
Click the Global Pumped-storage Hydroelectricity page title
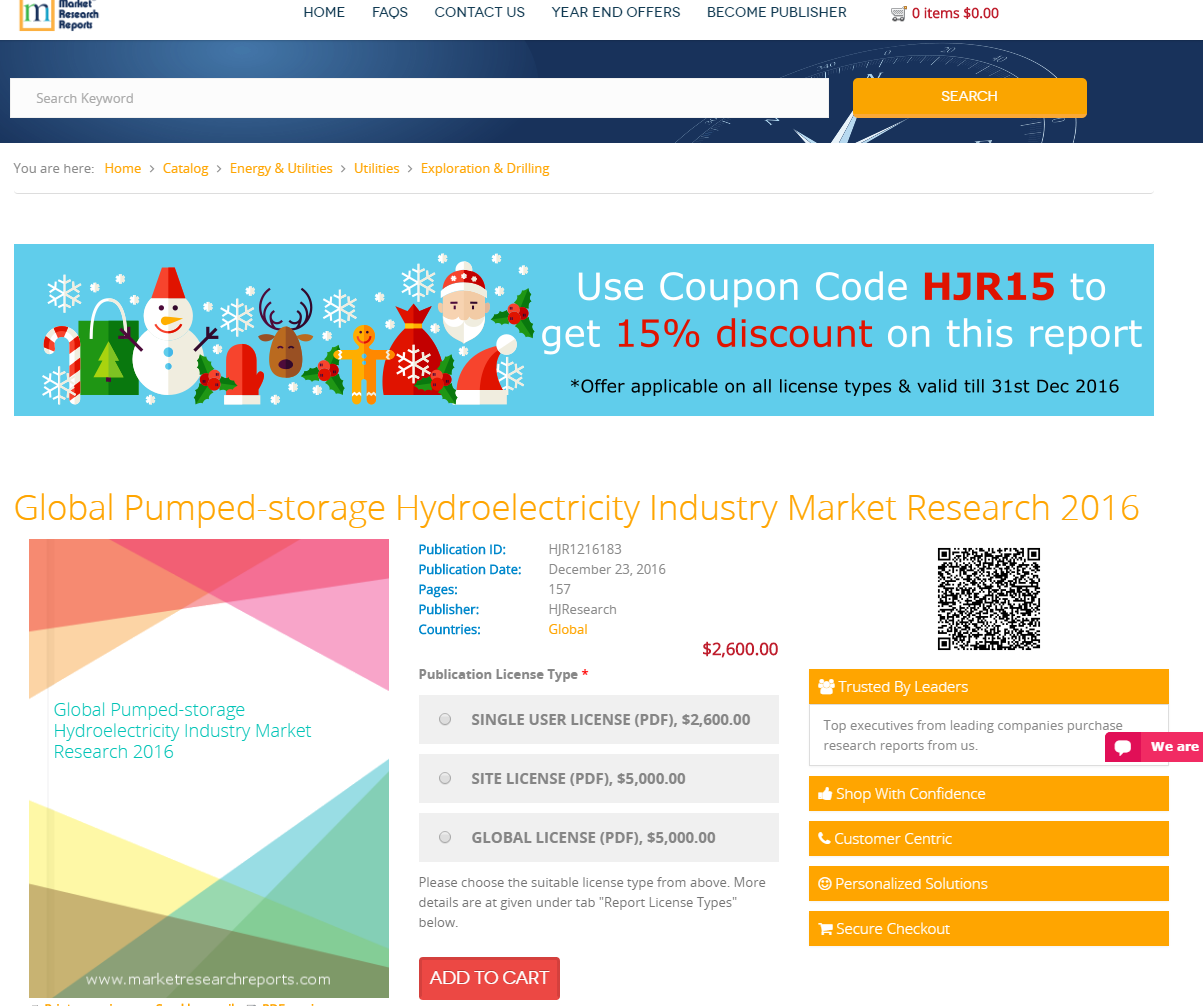click(x=577, y=508)
